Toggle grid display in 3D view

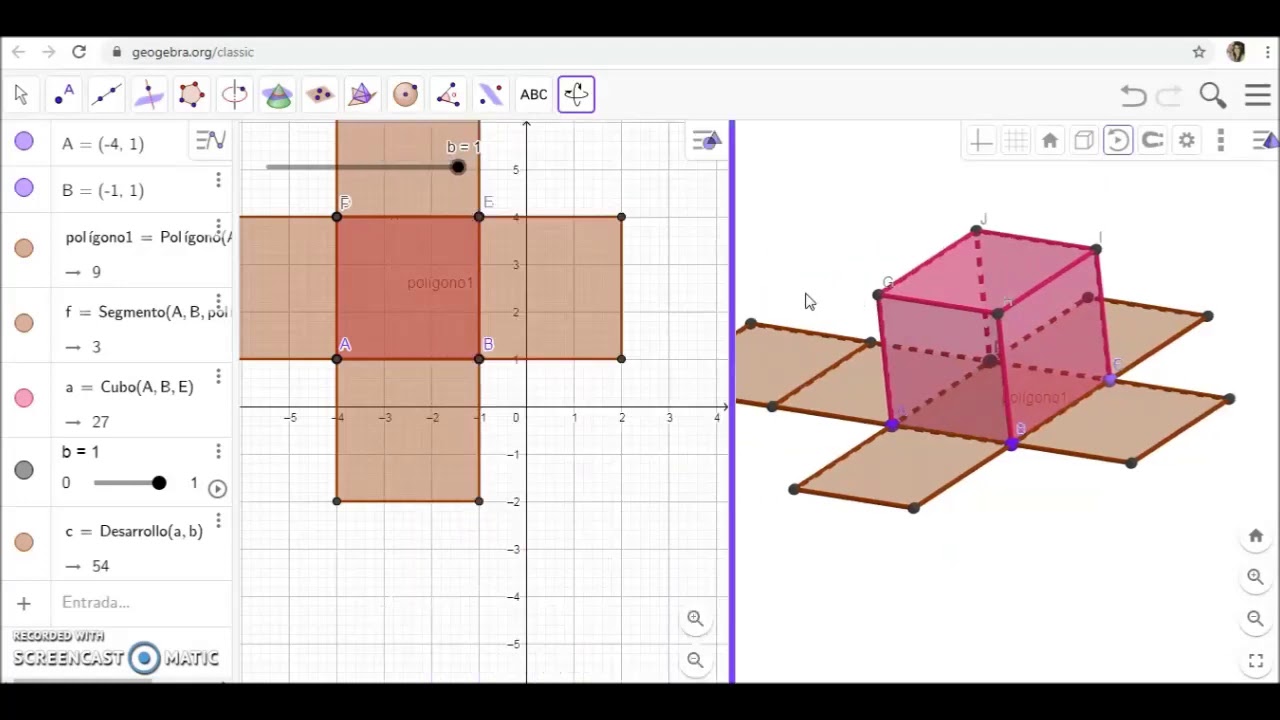[x=1016, y=141]
